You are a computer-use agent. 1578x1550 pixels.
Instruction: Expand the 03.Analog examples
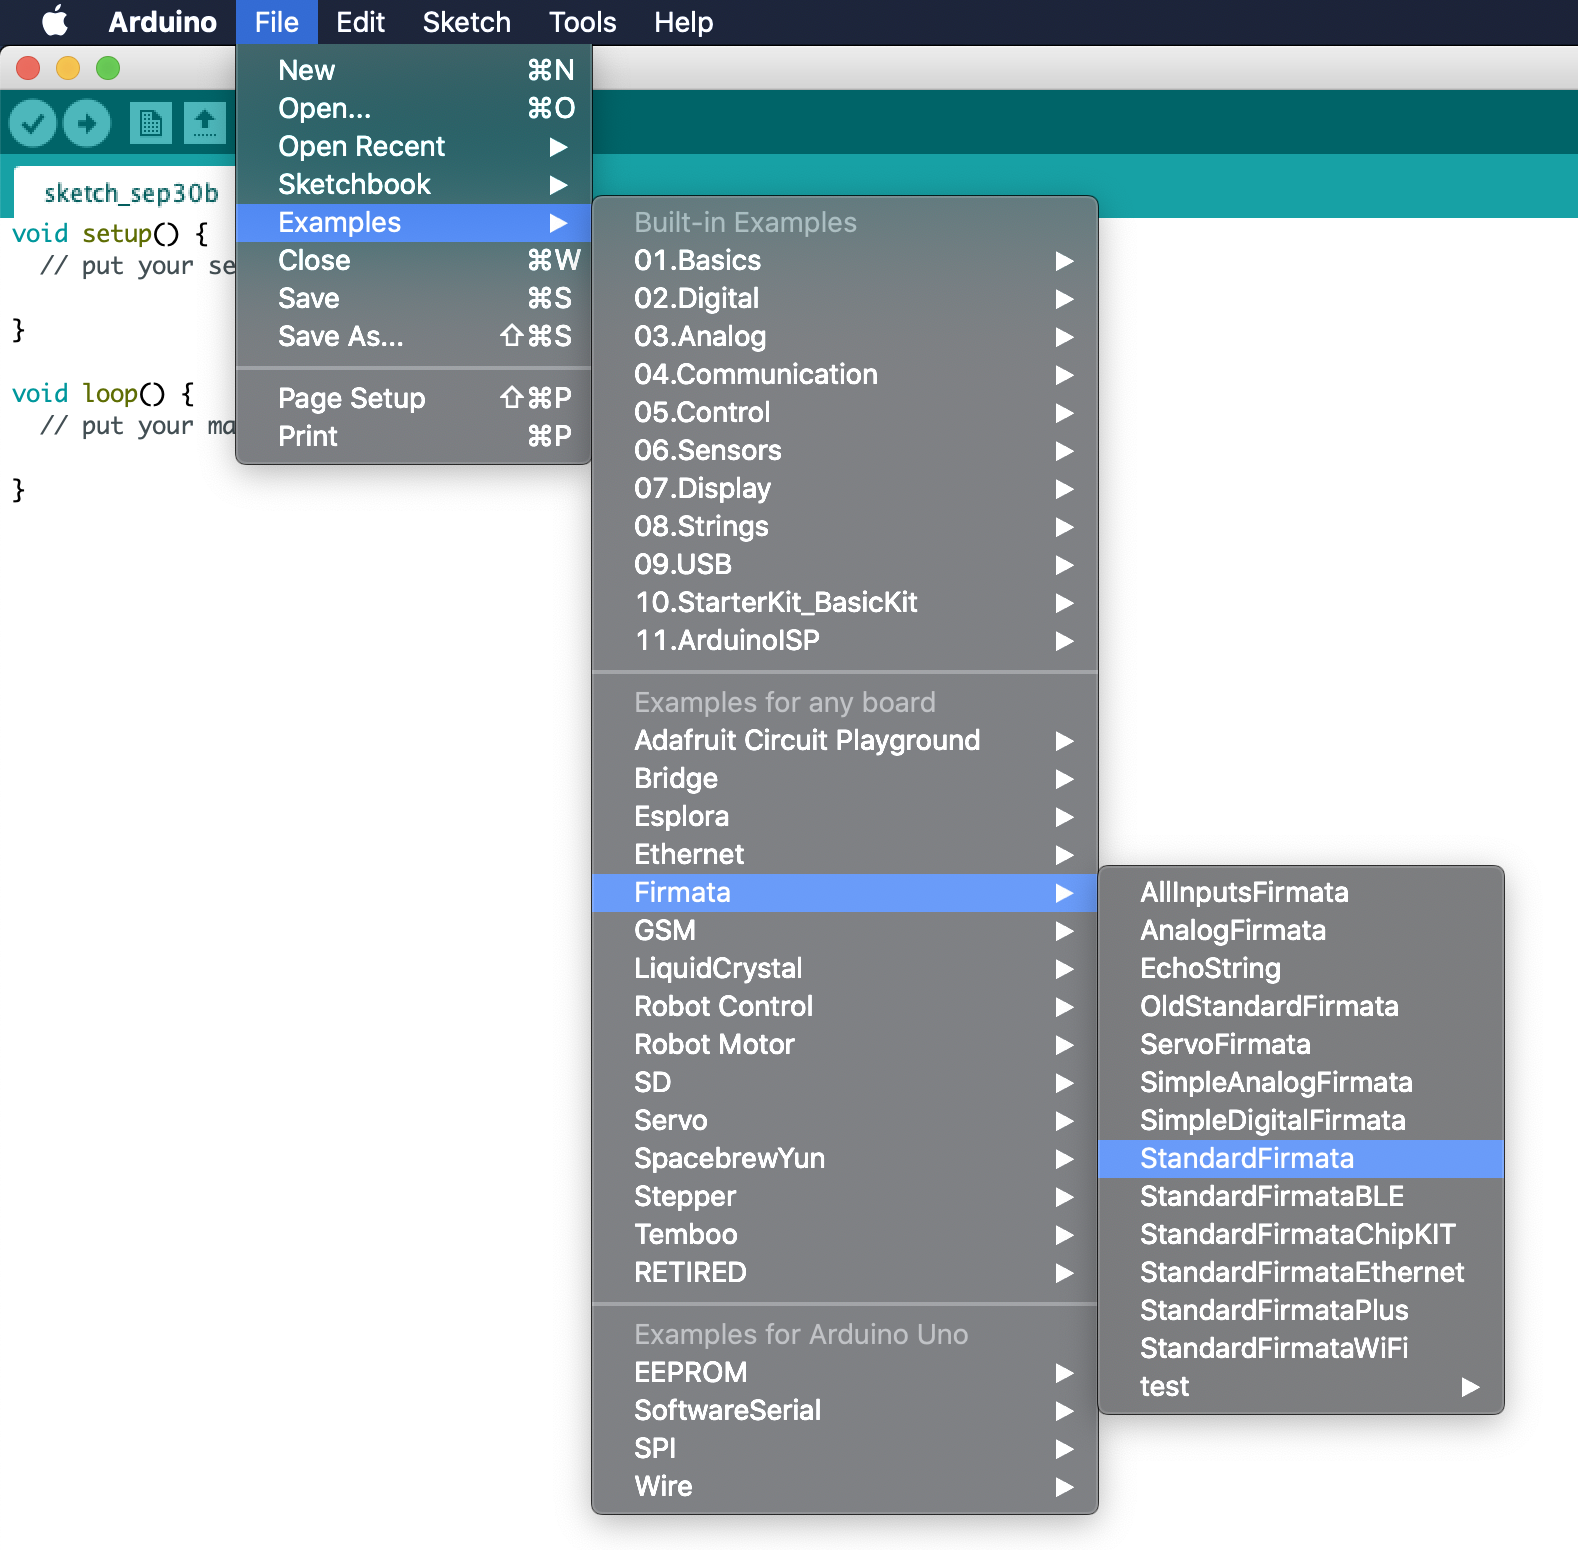tap(845, 336)
